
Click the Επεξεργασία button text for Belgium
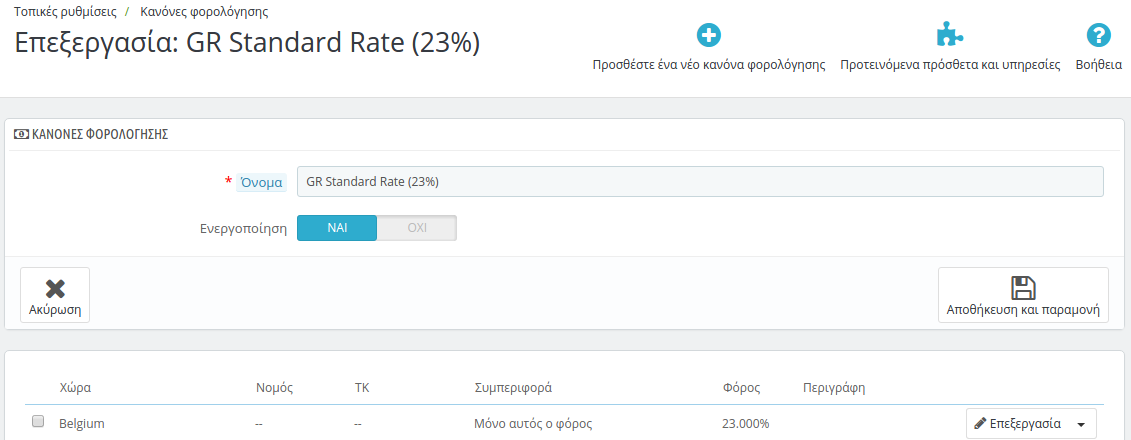point(1025,423)
